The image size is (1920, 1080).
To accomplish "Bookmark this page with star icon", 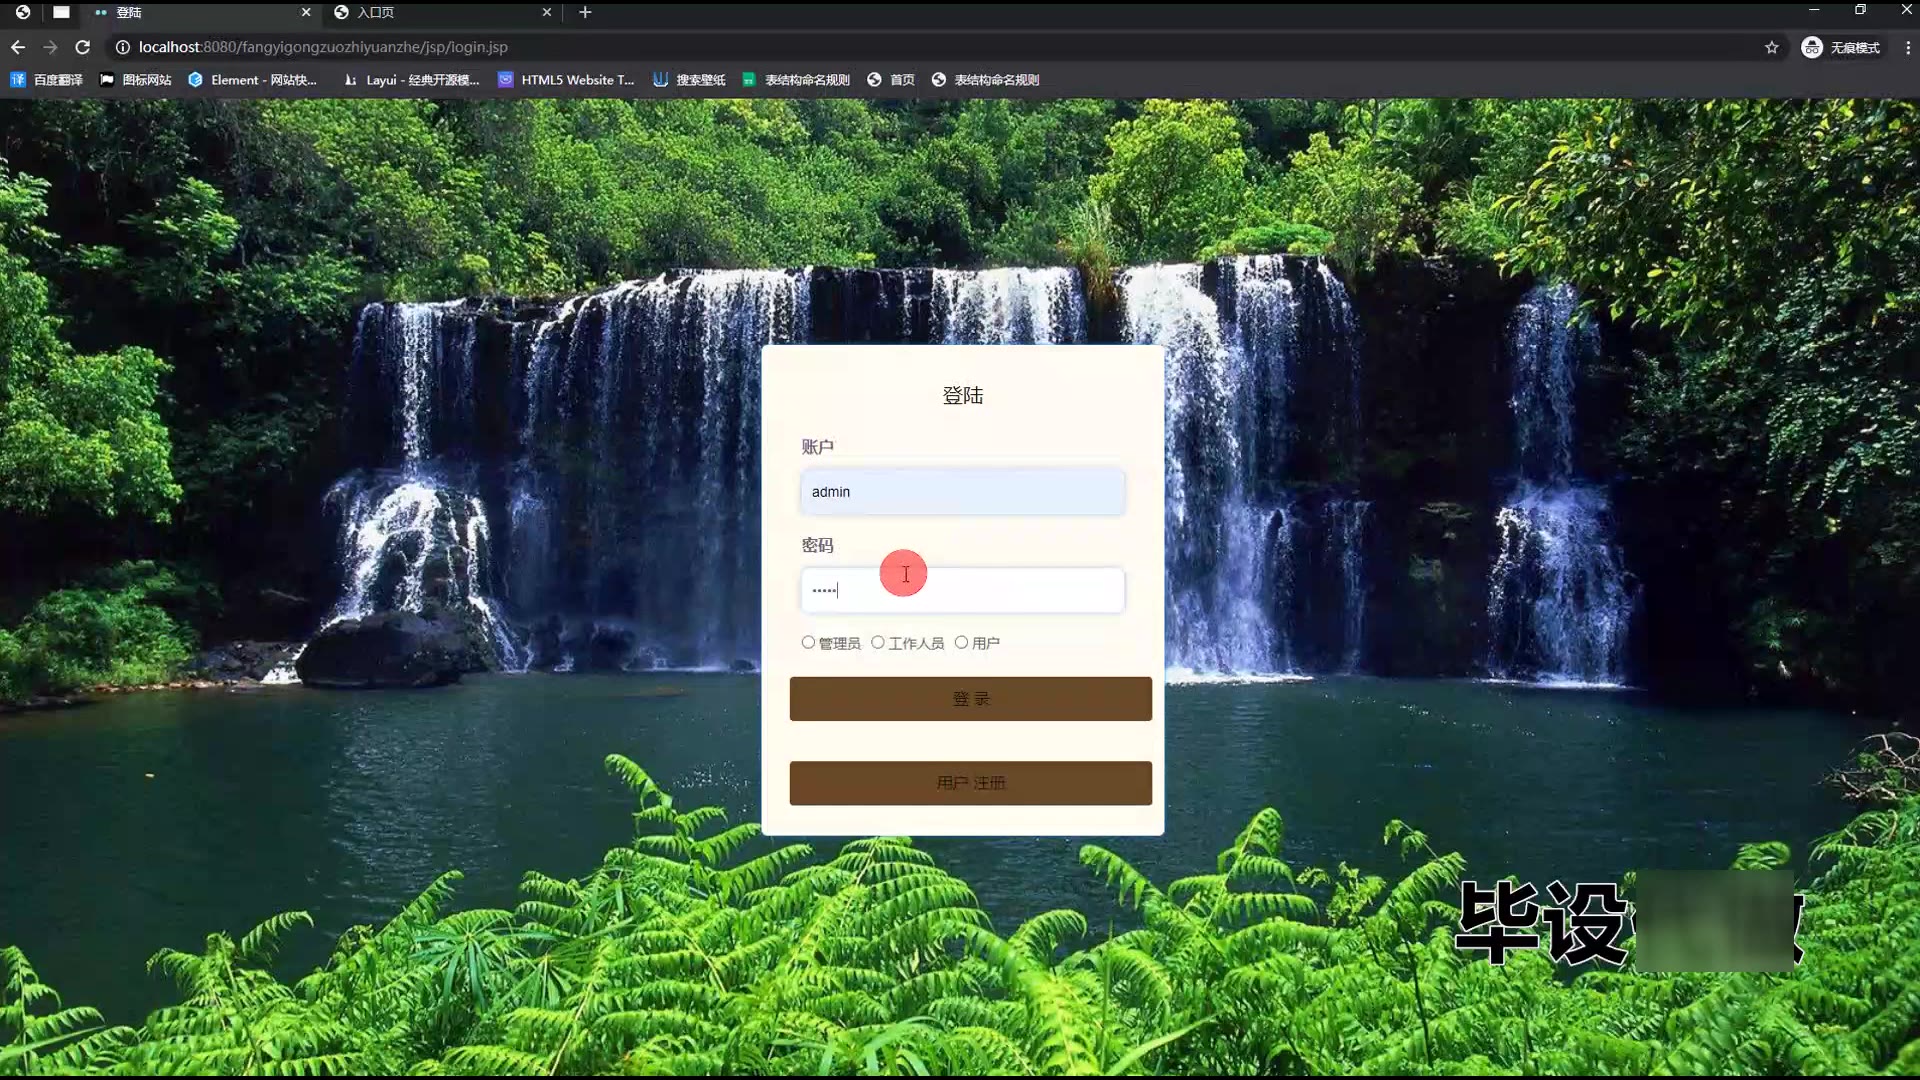I will [1771, 47].
